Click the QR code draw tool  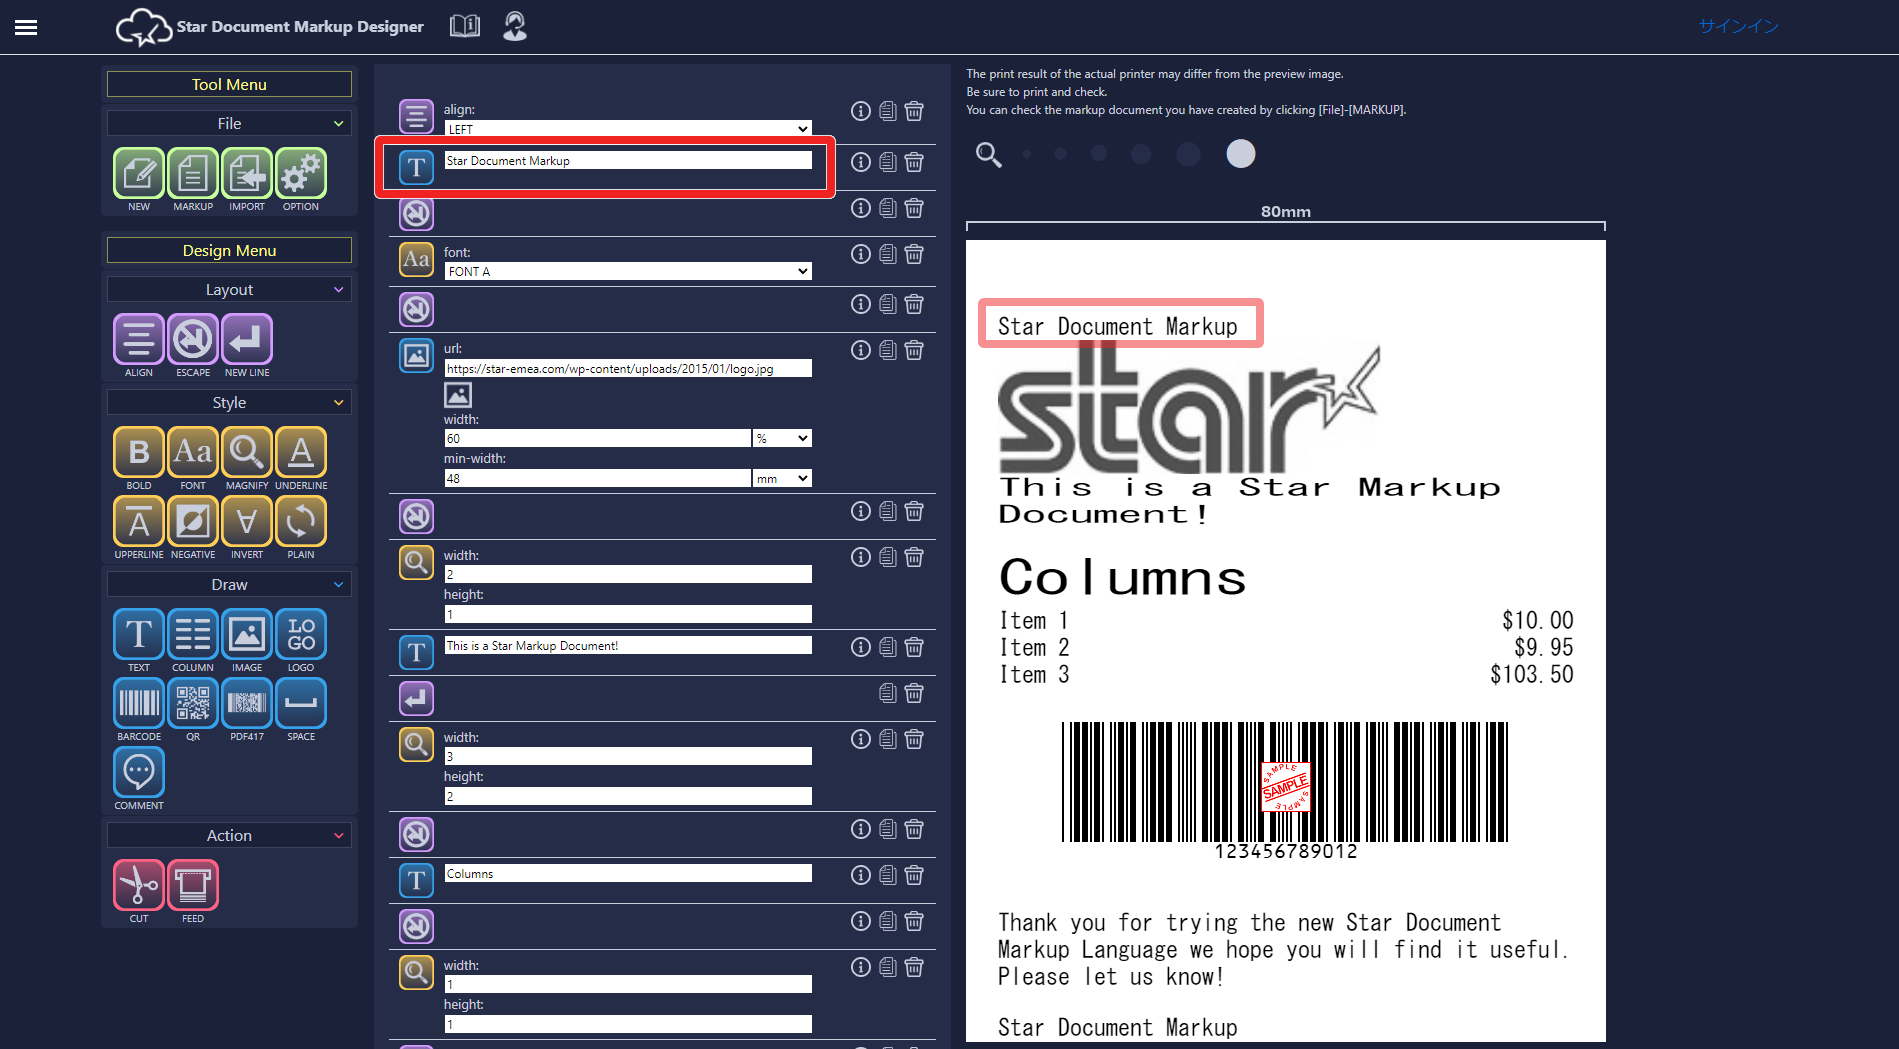193,703
